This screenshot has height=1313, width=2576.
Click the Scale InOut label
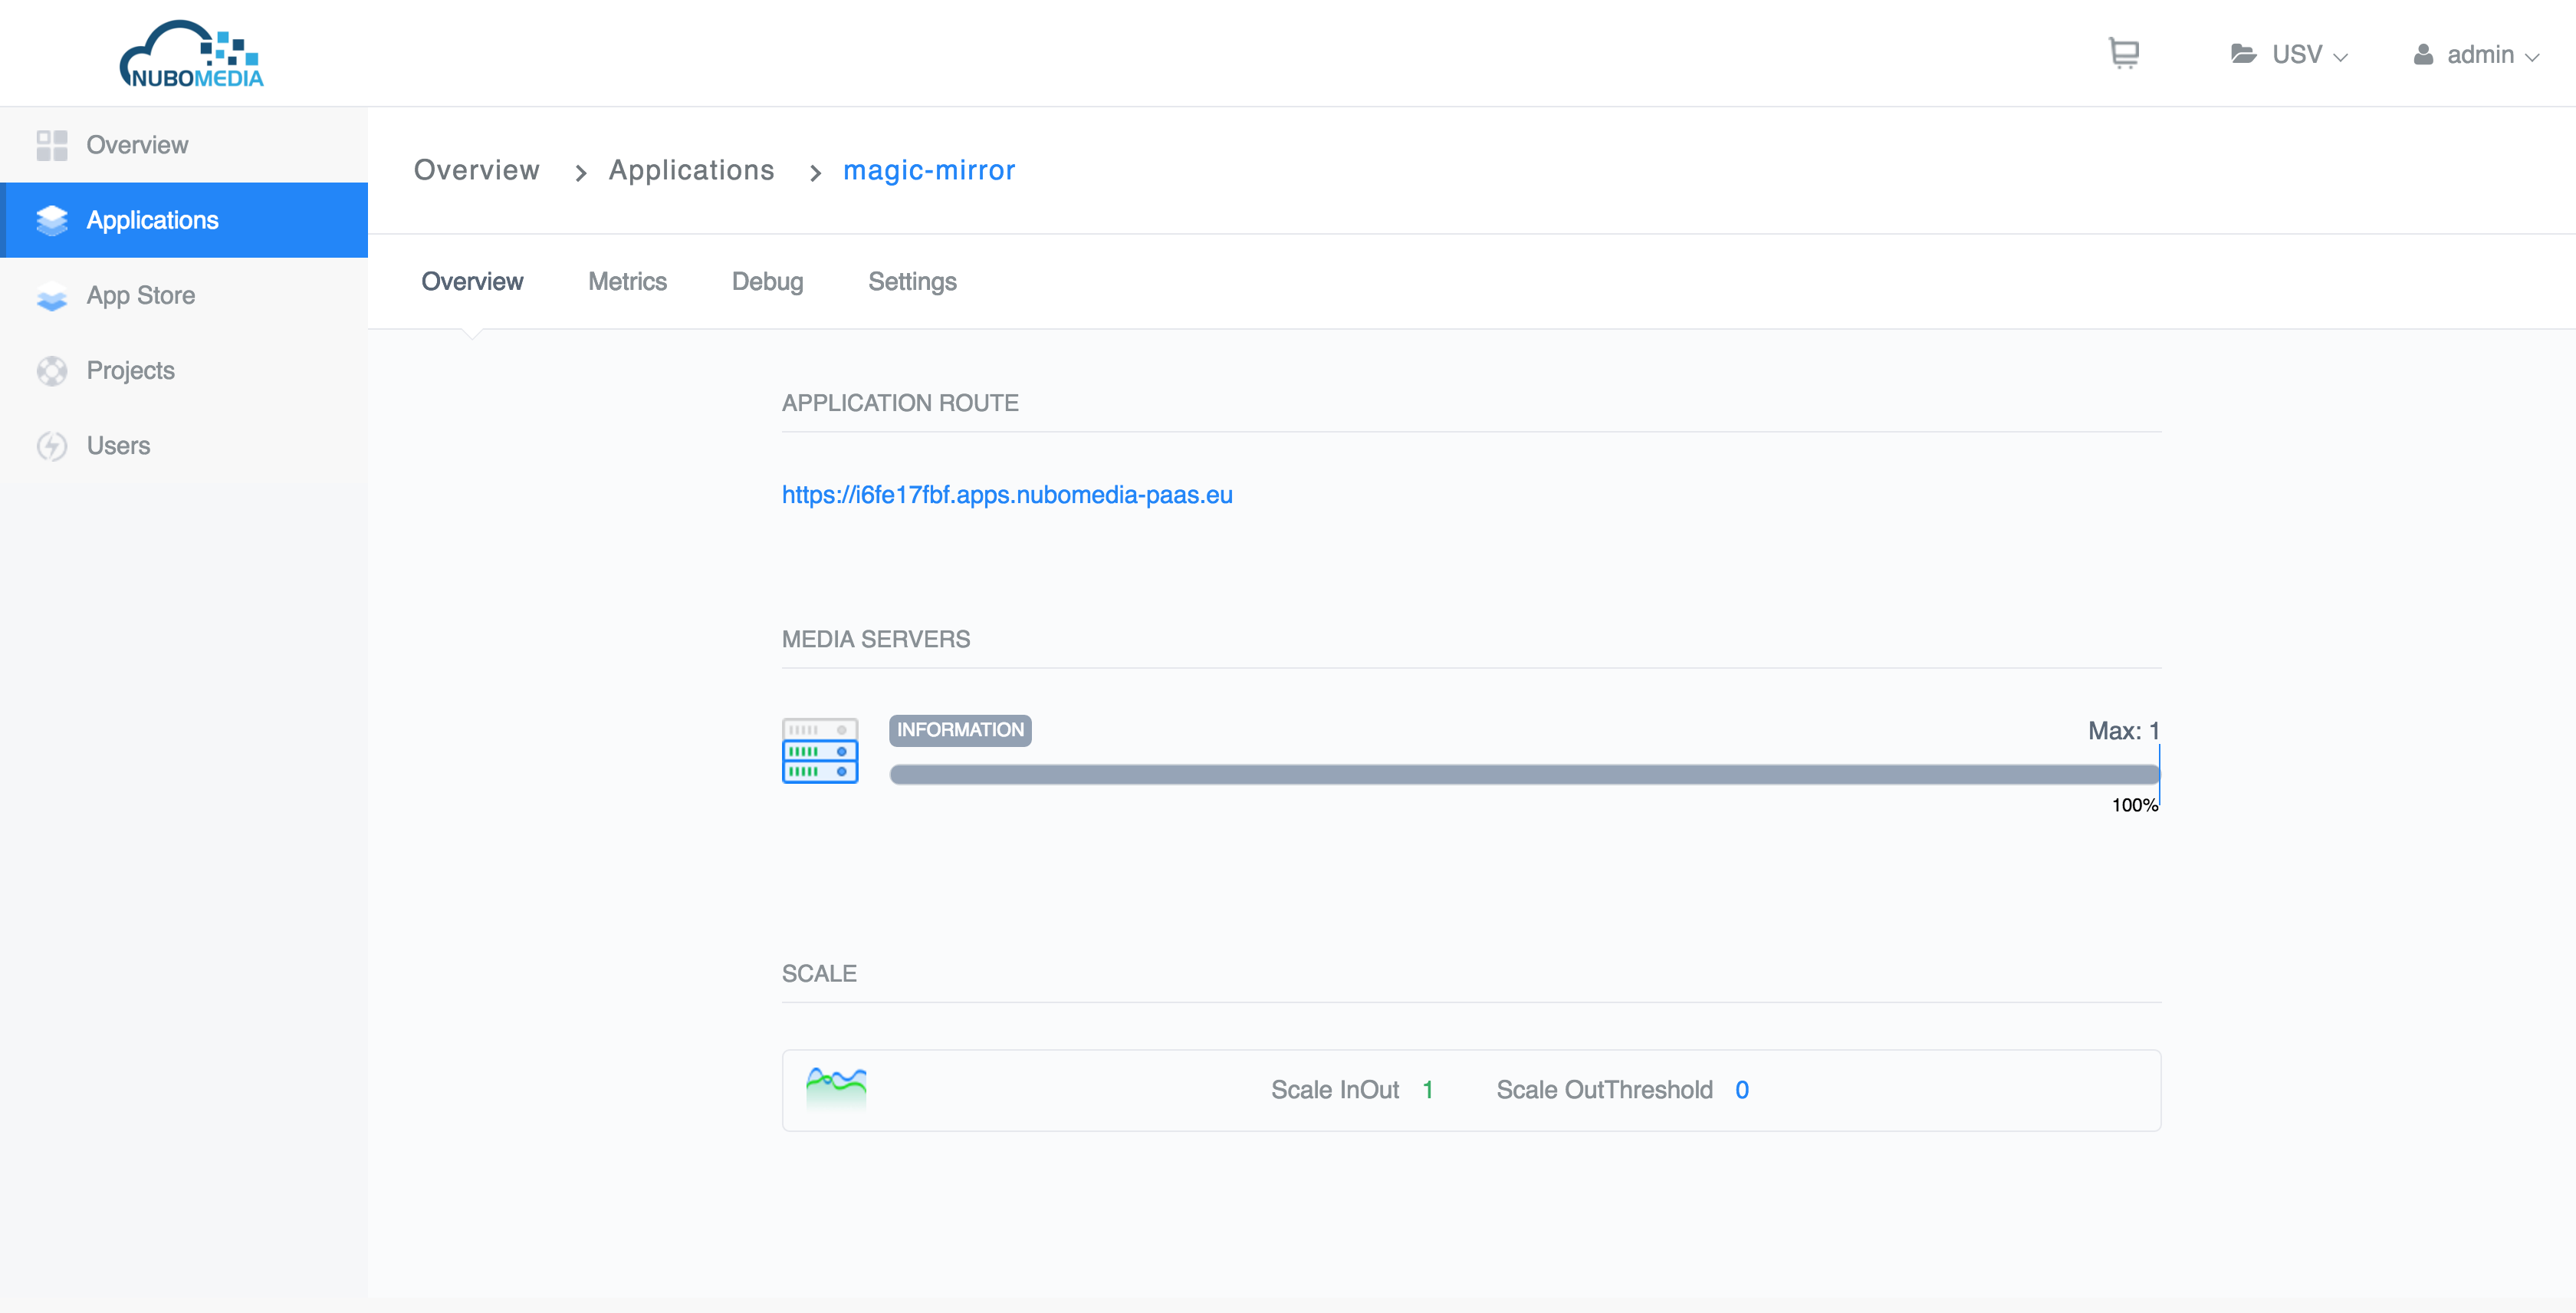pyautogui.click(x=1334, y=1090)
